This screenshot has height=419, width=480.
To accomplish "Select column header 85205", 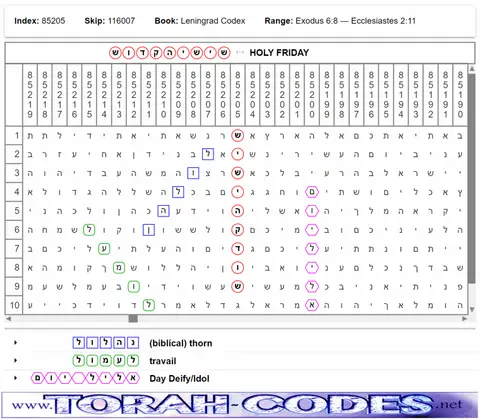I will [237, 95].
